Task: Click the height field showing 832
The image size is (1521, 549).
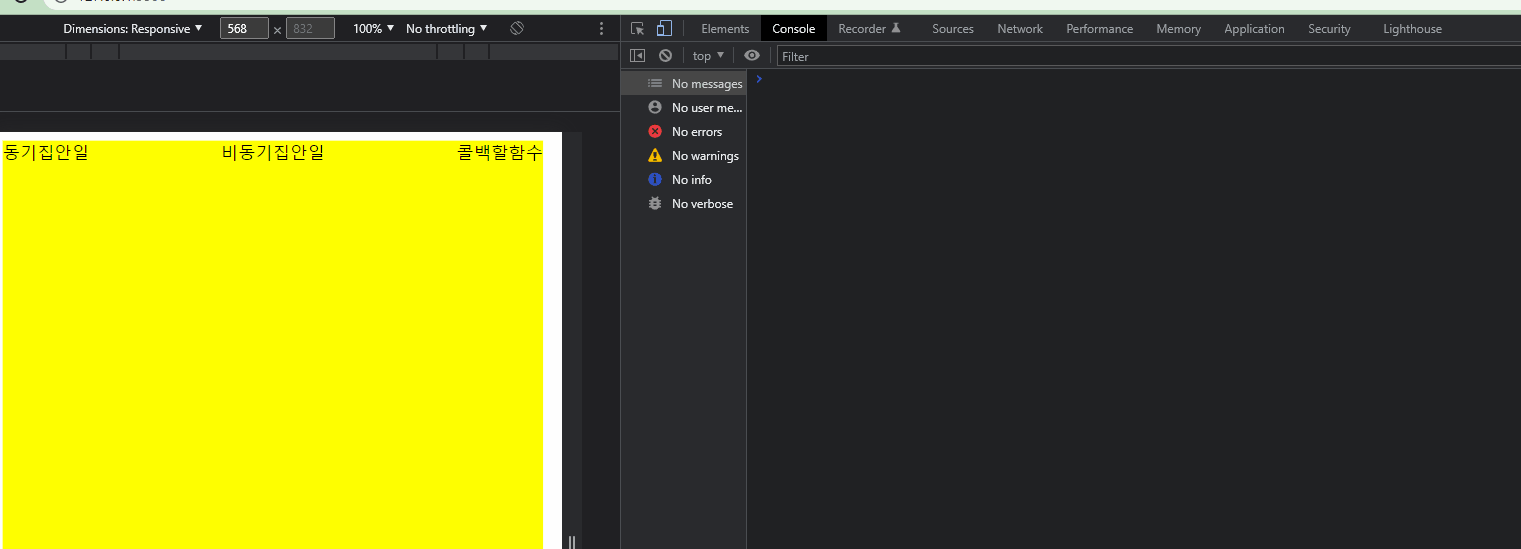Action: pos(310,29)
